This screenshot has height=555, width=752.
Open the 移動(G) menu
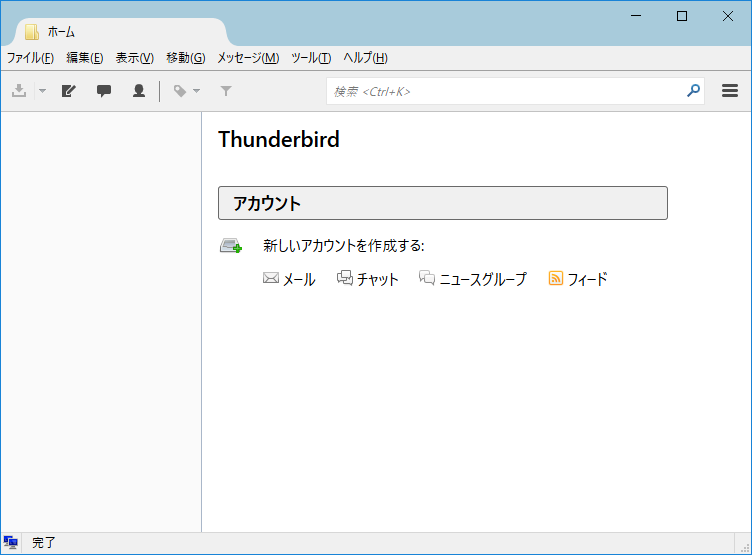[186, 58]
